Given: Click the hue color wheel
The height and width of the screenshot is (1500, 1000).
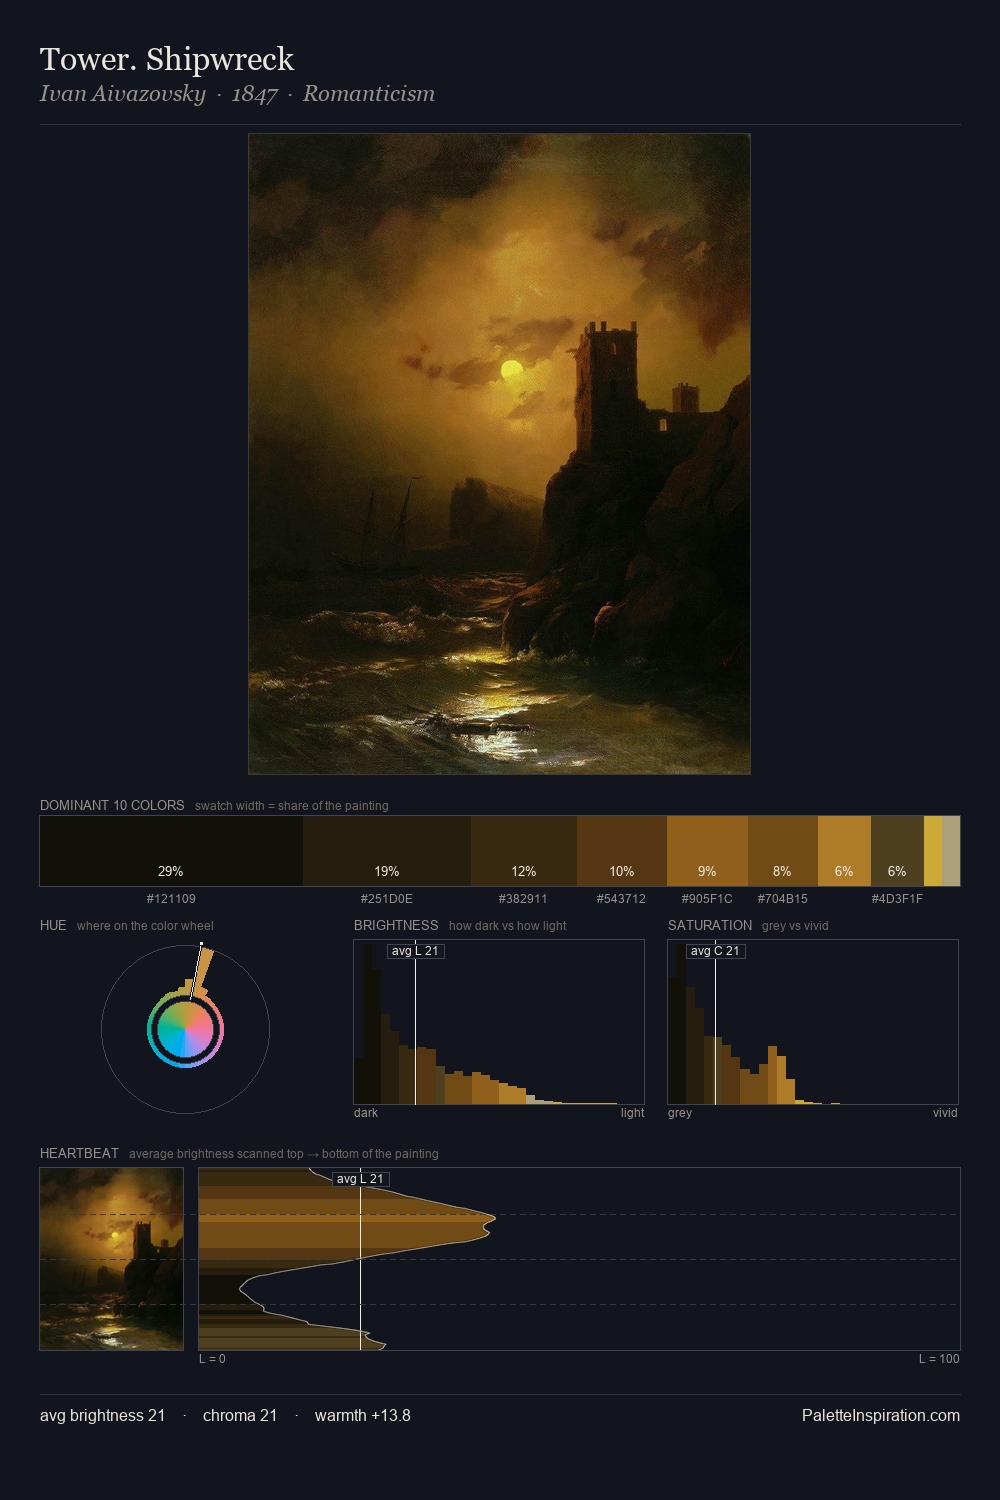Looking at the screenshot, I should [x=185, y=1029].
